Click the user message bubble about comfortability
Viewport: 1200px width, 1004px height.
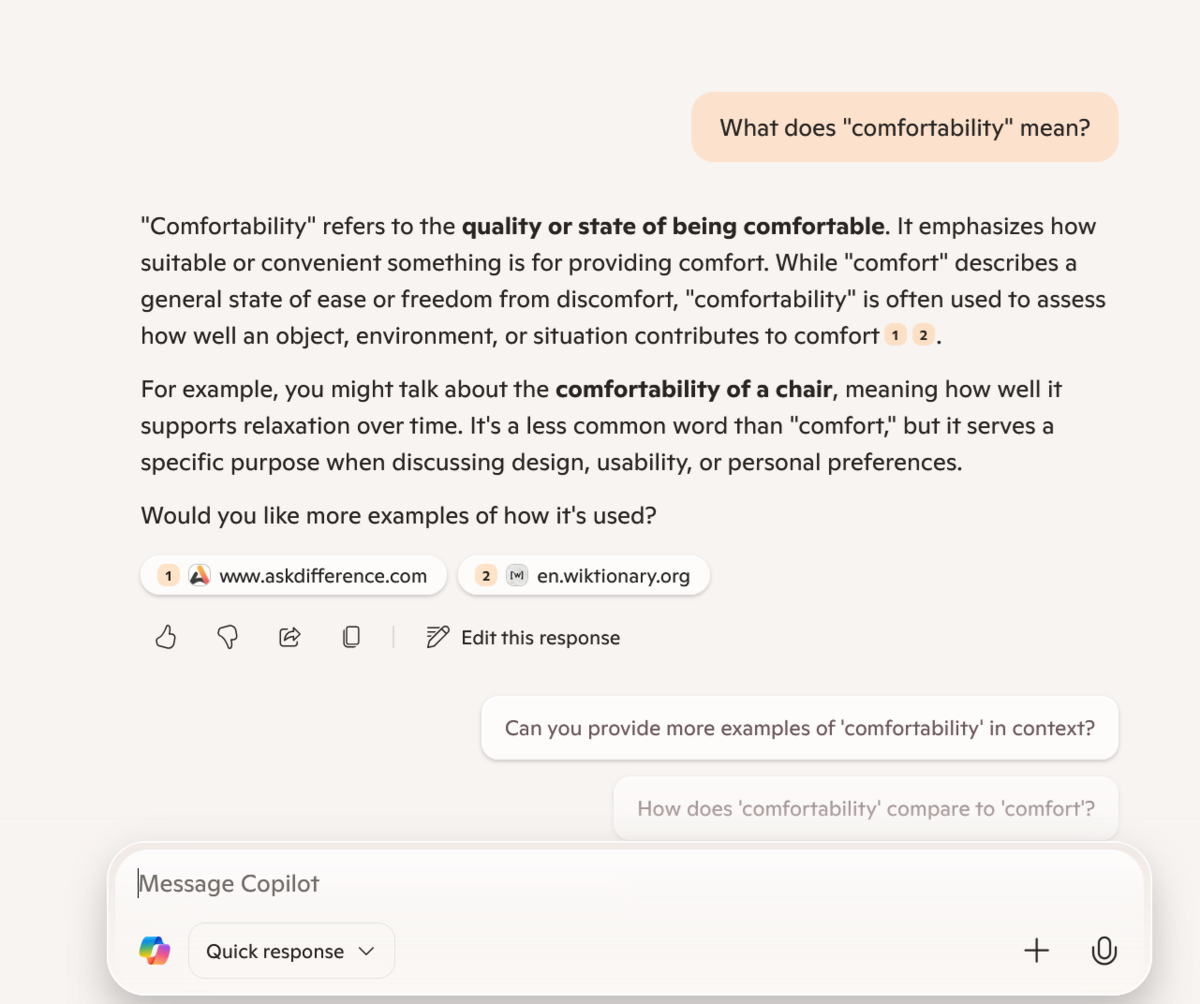tap(904, 127)
